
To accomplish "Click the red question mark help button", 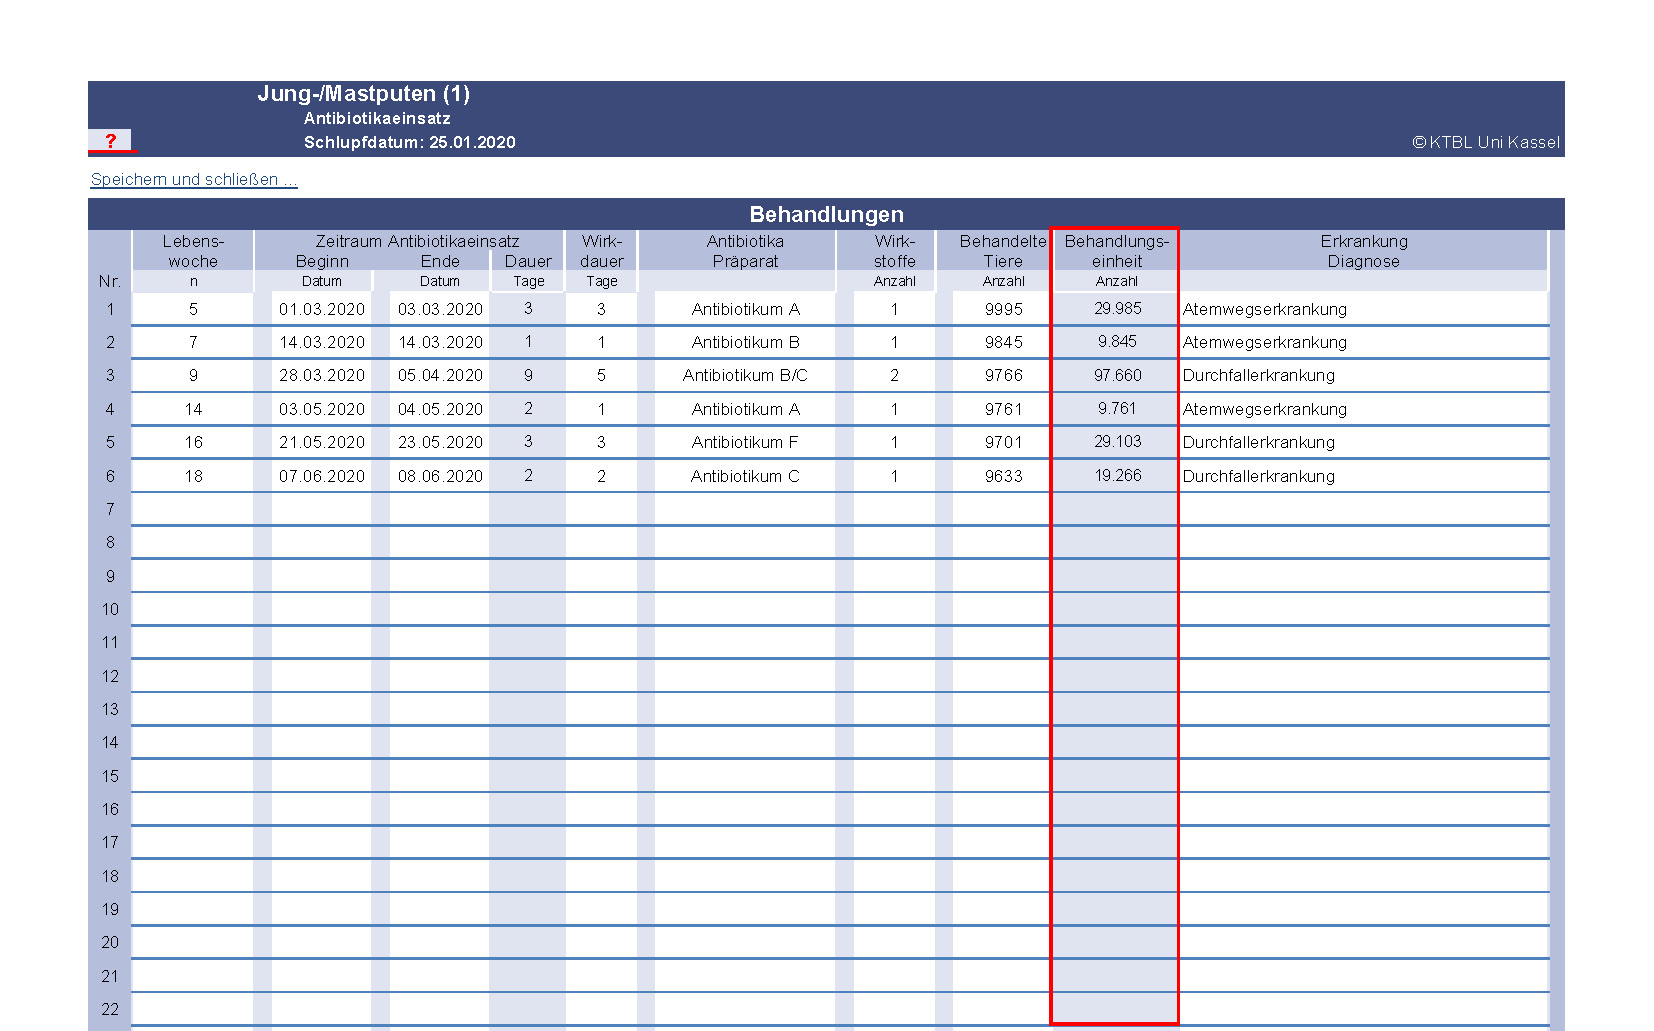I will [x=110, y=141].
